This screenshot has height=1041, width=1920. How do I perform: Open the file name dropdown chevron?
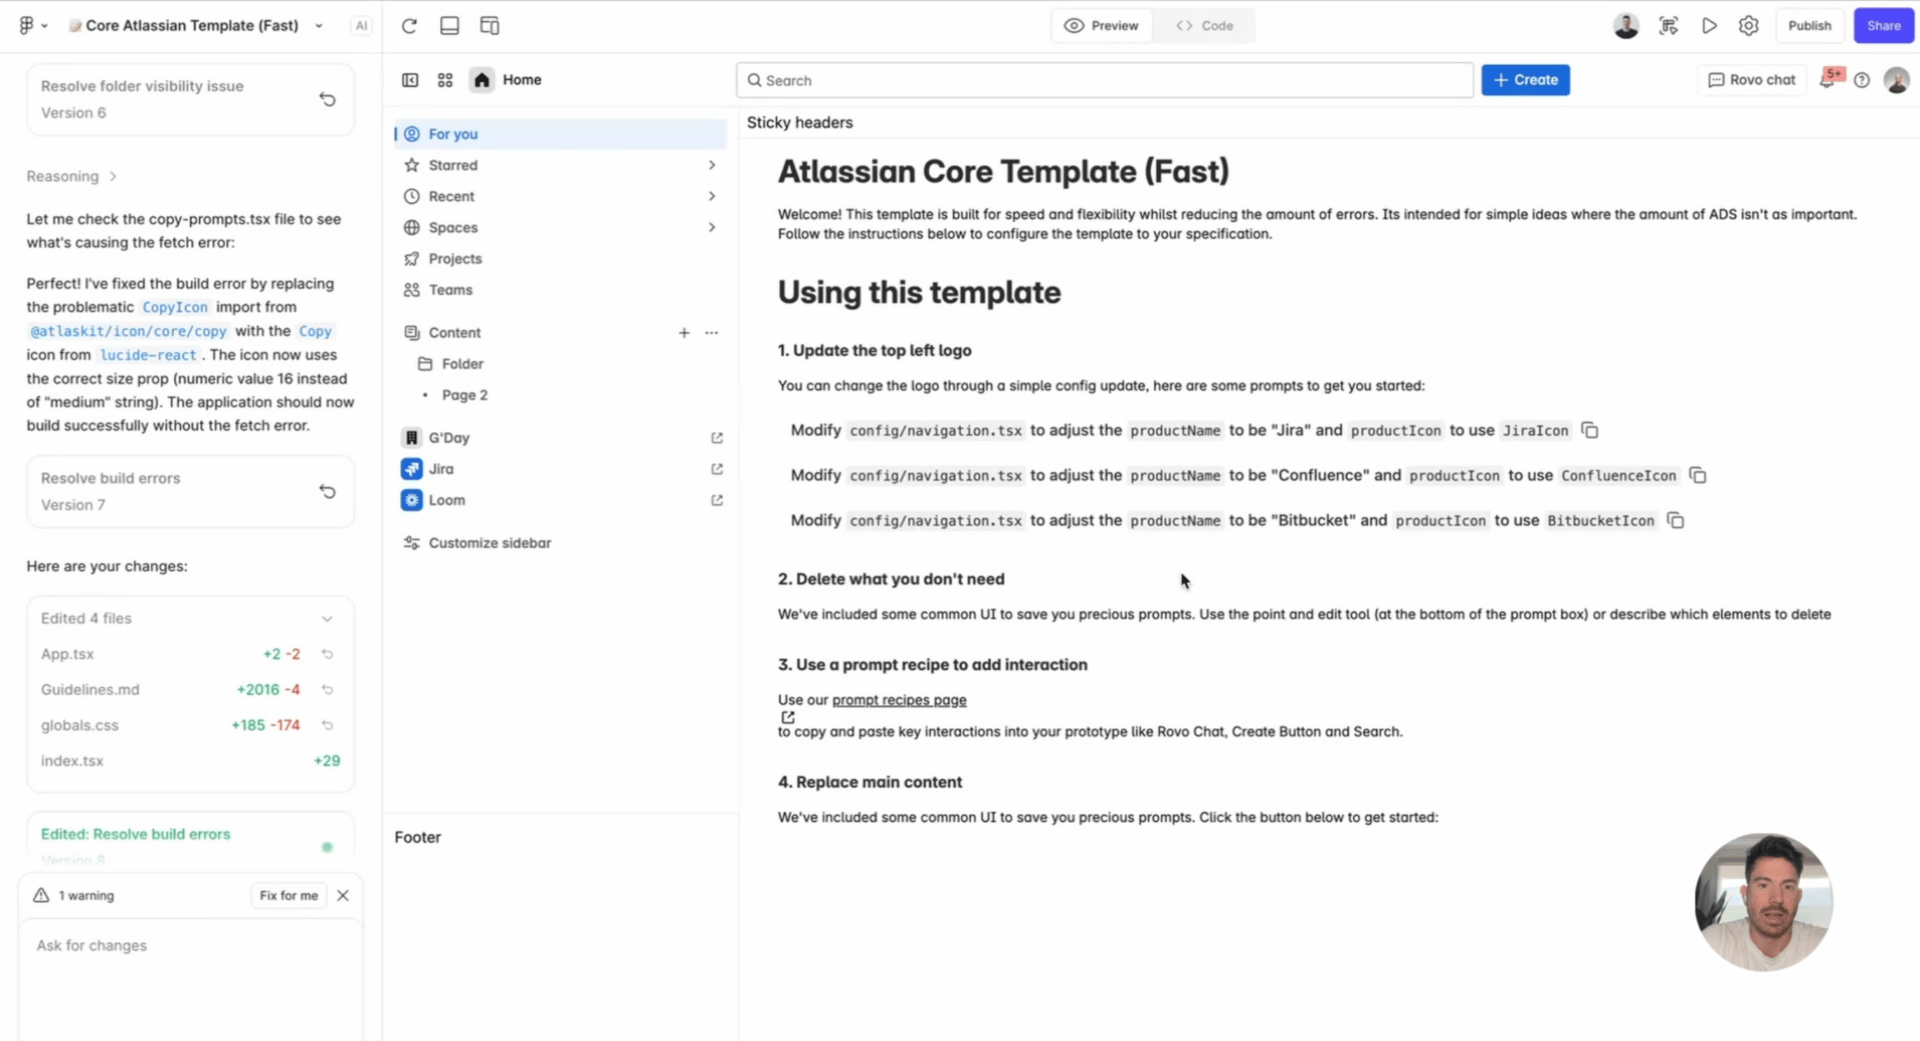coord(319,26)
